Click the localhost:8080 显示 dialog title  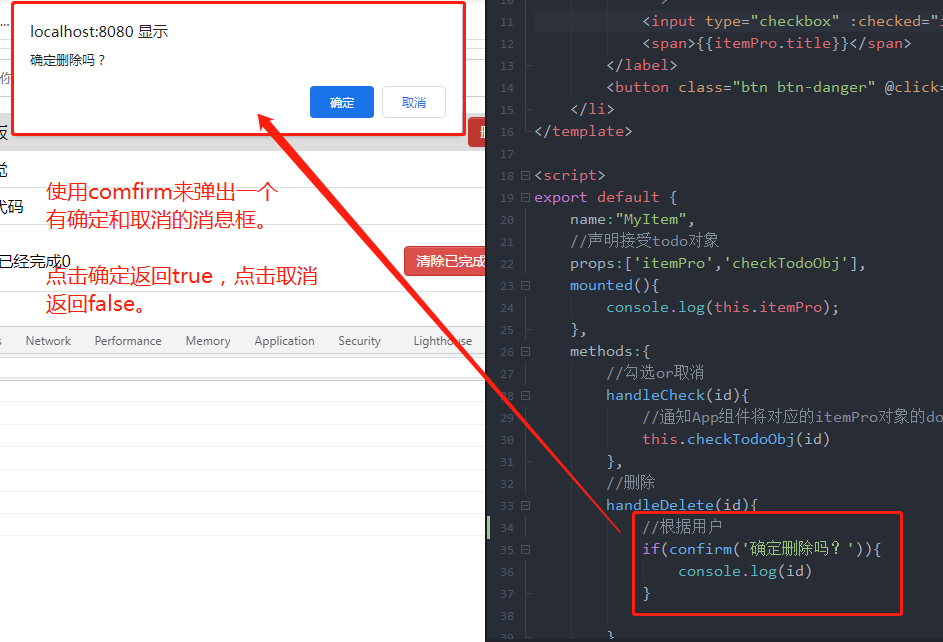pos(99,31)
